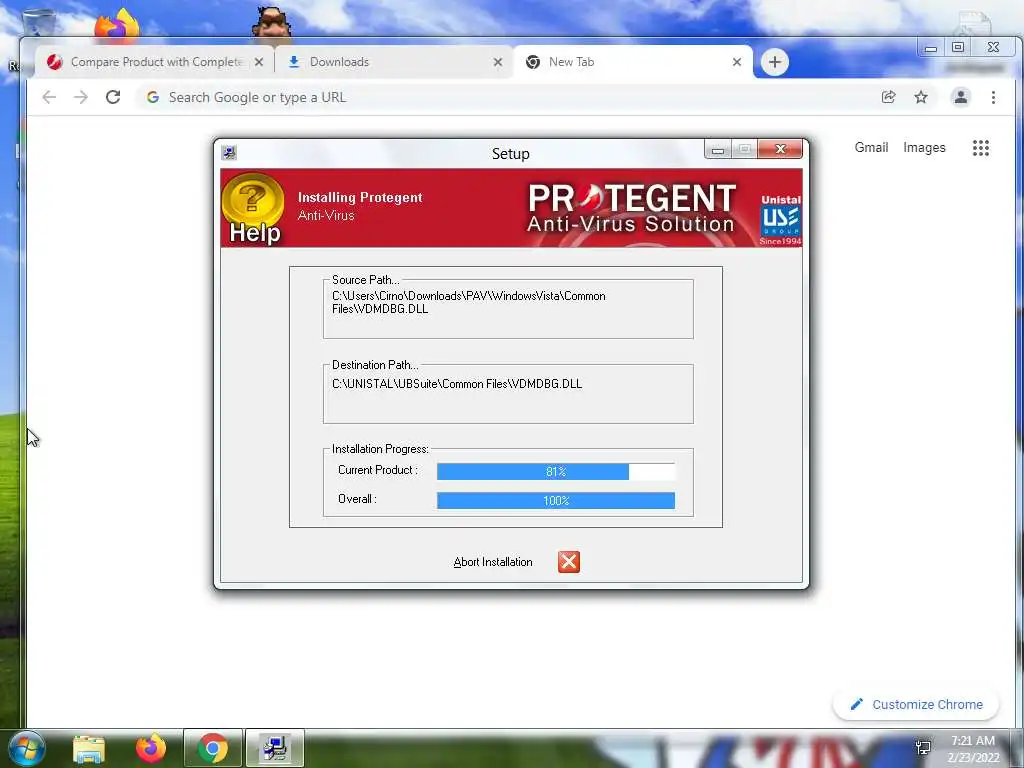Close the Downloads tab
Viewport: 1024px width, 768px height.
pos(498,62)
